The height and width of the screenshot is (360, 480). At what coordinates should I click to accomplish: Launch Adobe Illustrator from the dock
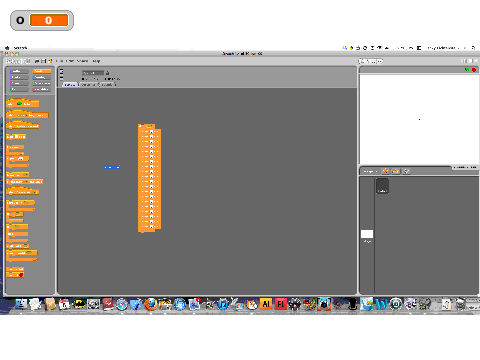pyautogui.click(x=266, y=304)
